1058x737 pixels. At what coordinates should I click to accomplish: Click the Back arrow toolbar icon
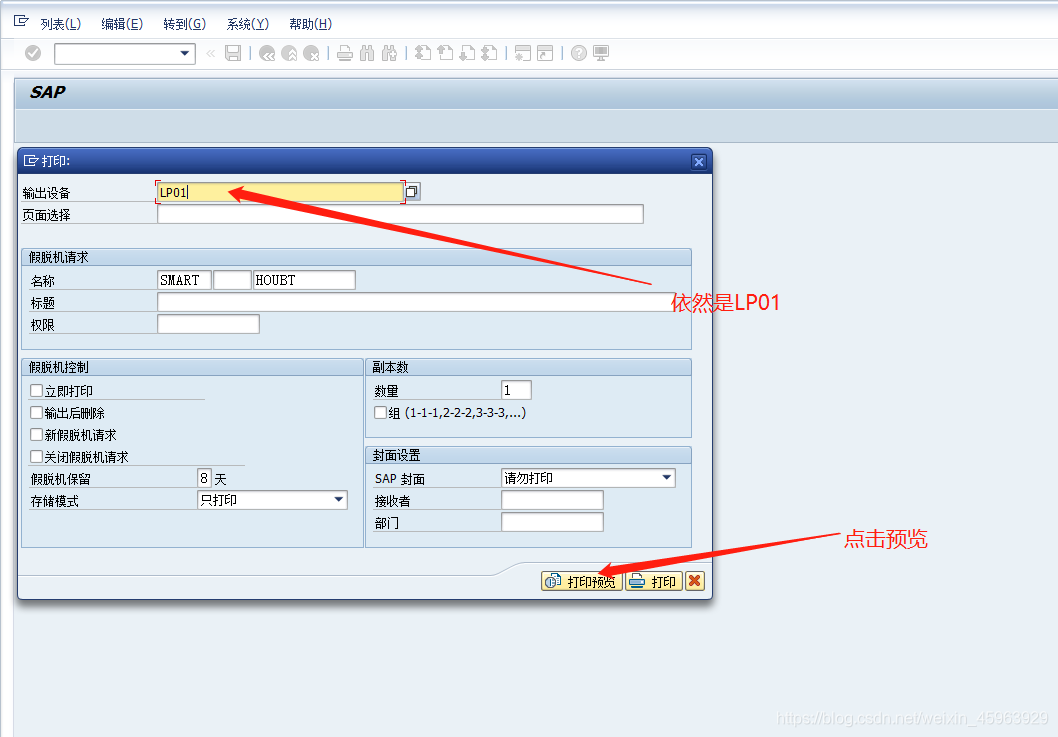click(267, 53)
